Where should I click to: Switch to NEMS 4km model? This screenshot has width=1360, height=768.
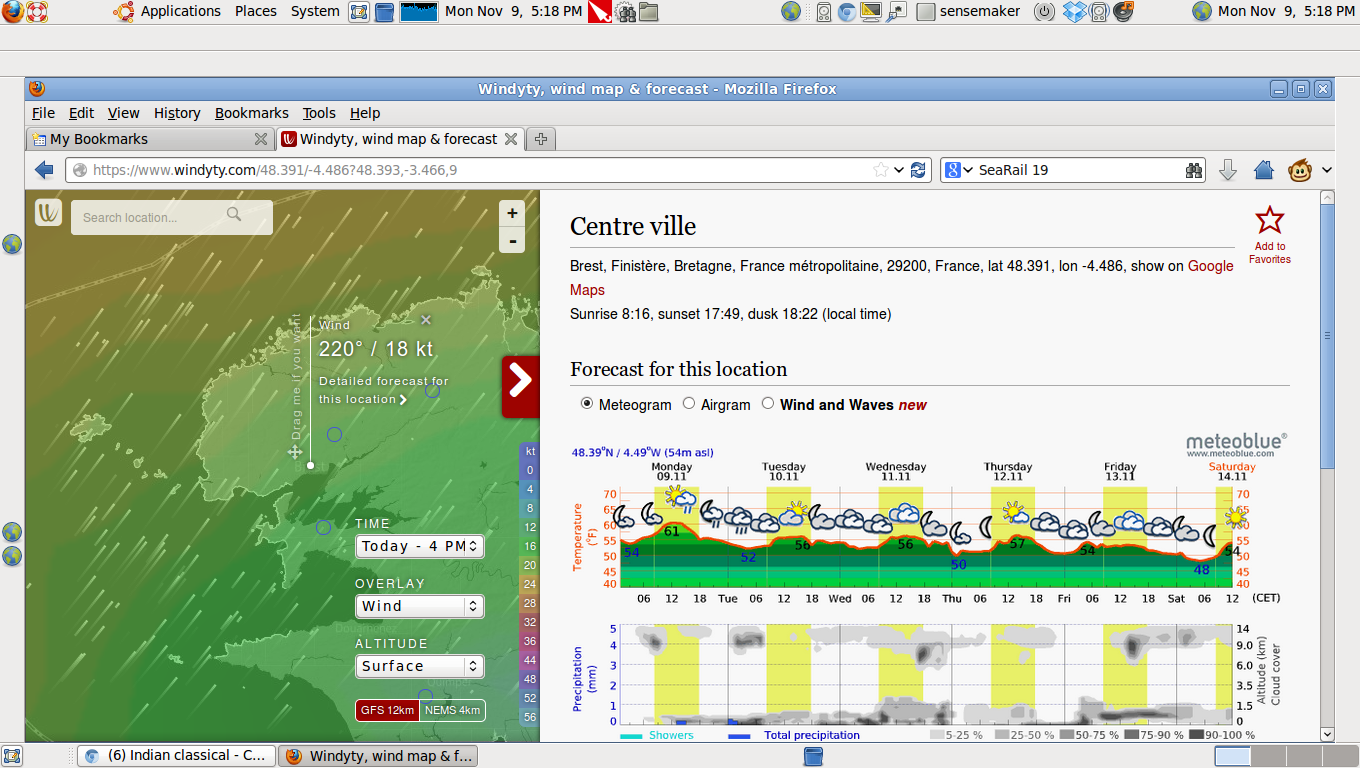tap(452, 710)
